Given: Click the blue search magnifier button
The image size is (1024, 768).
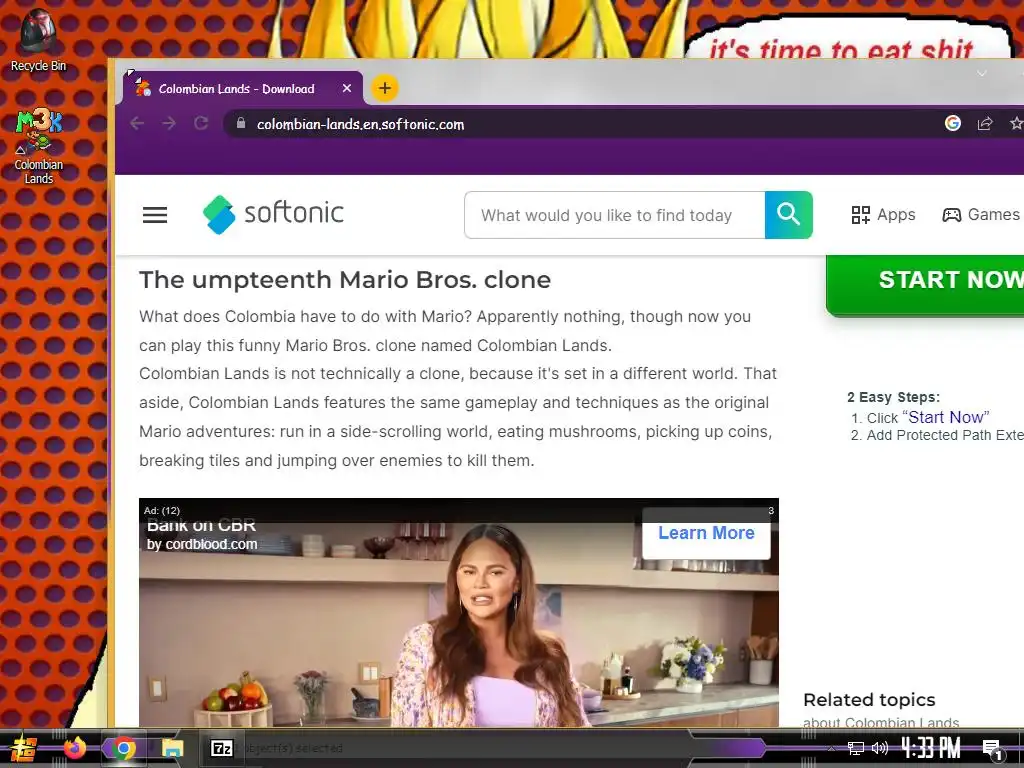Looking at the screenshot, I should coord(788,215).
